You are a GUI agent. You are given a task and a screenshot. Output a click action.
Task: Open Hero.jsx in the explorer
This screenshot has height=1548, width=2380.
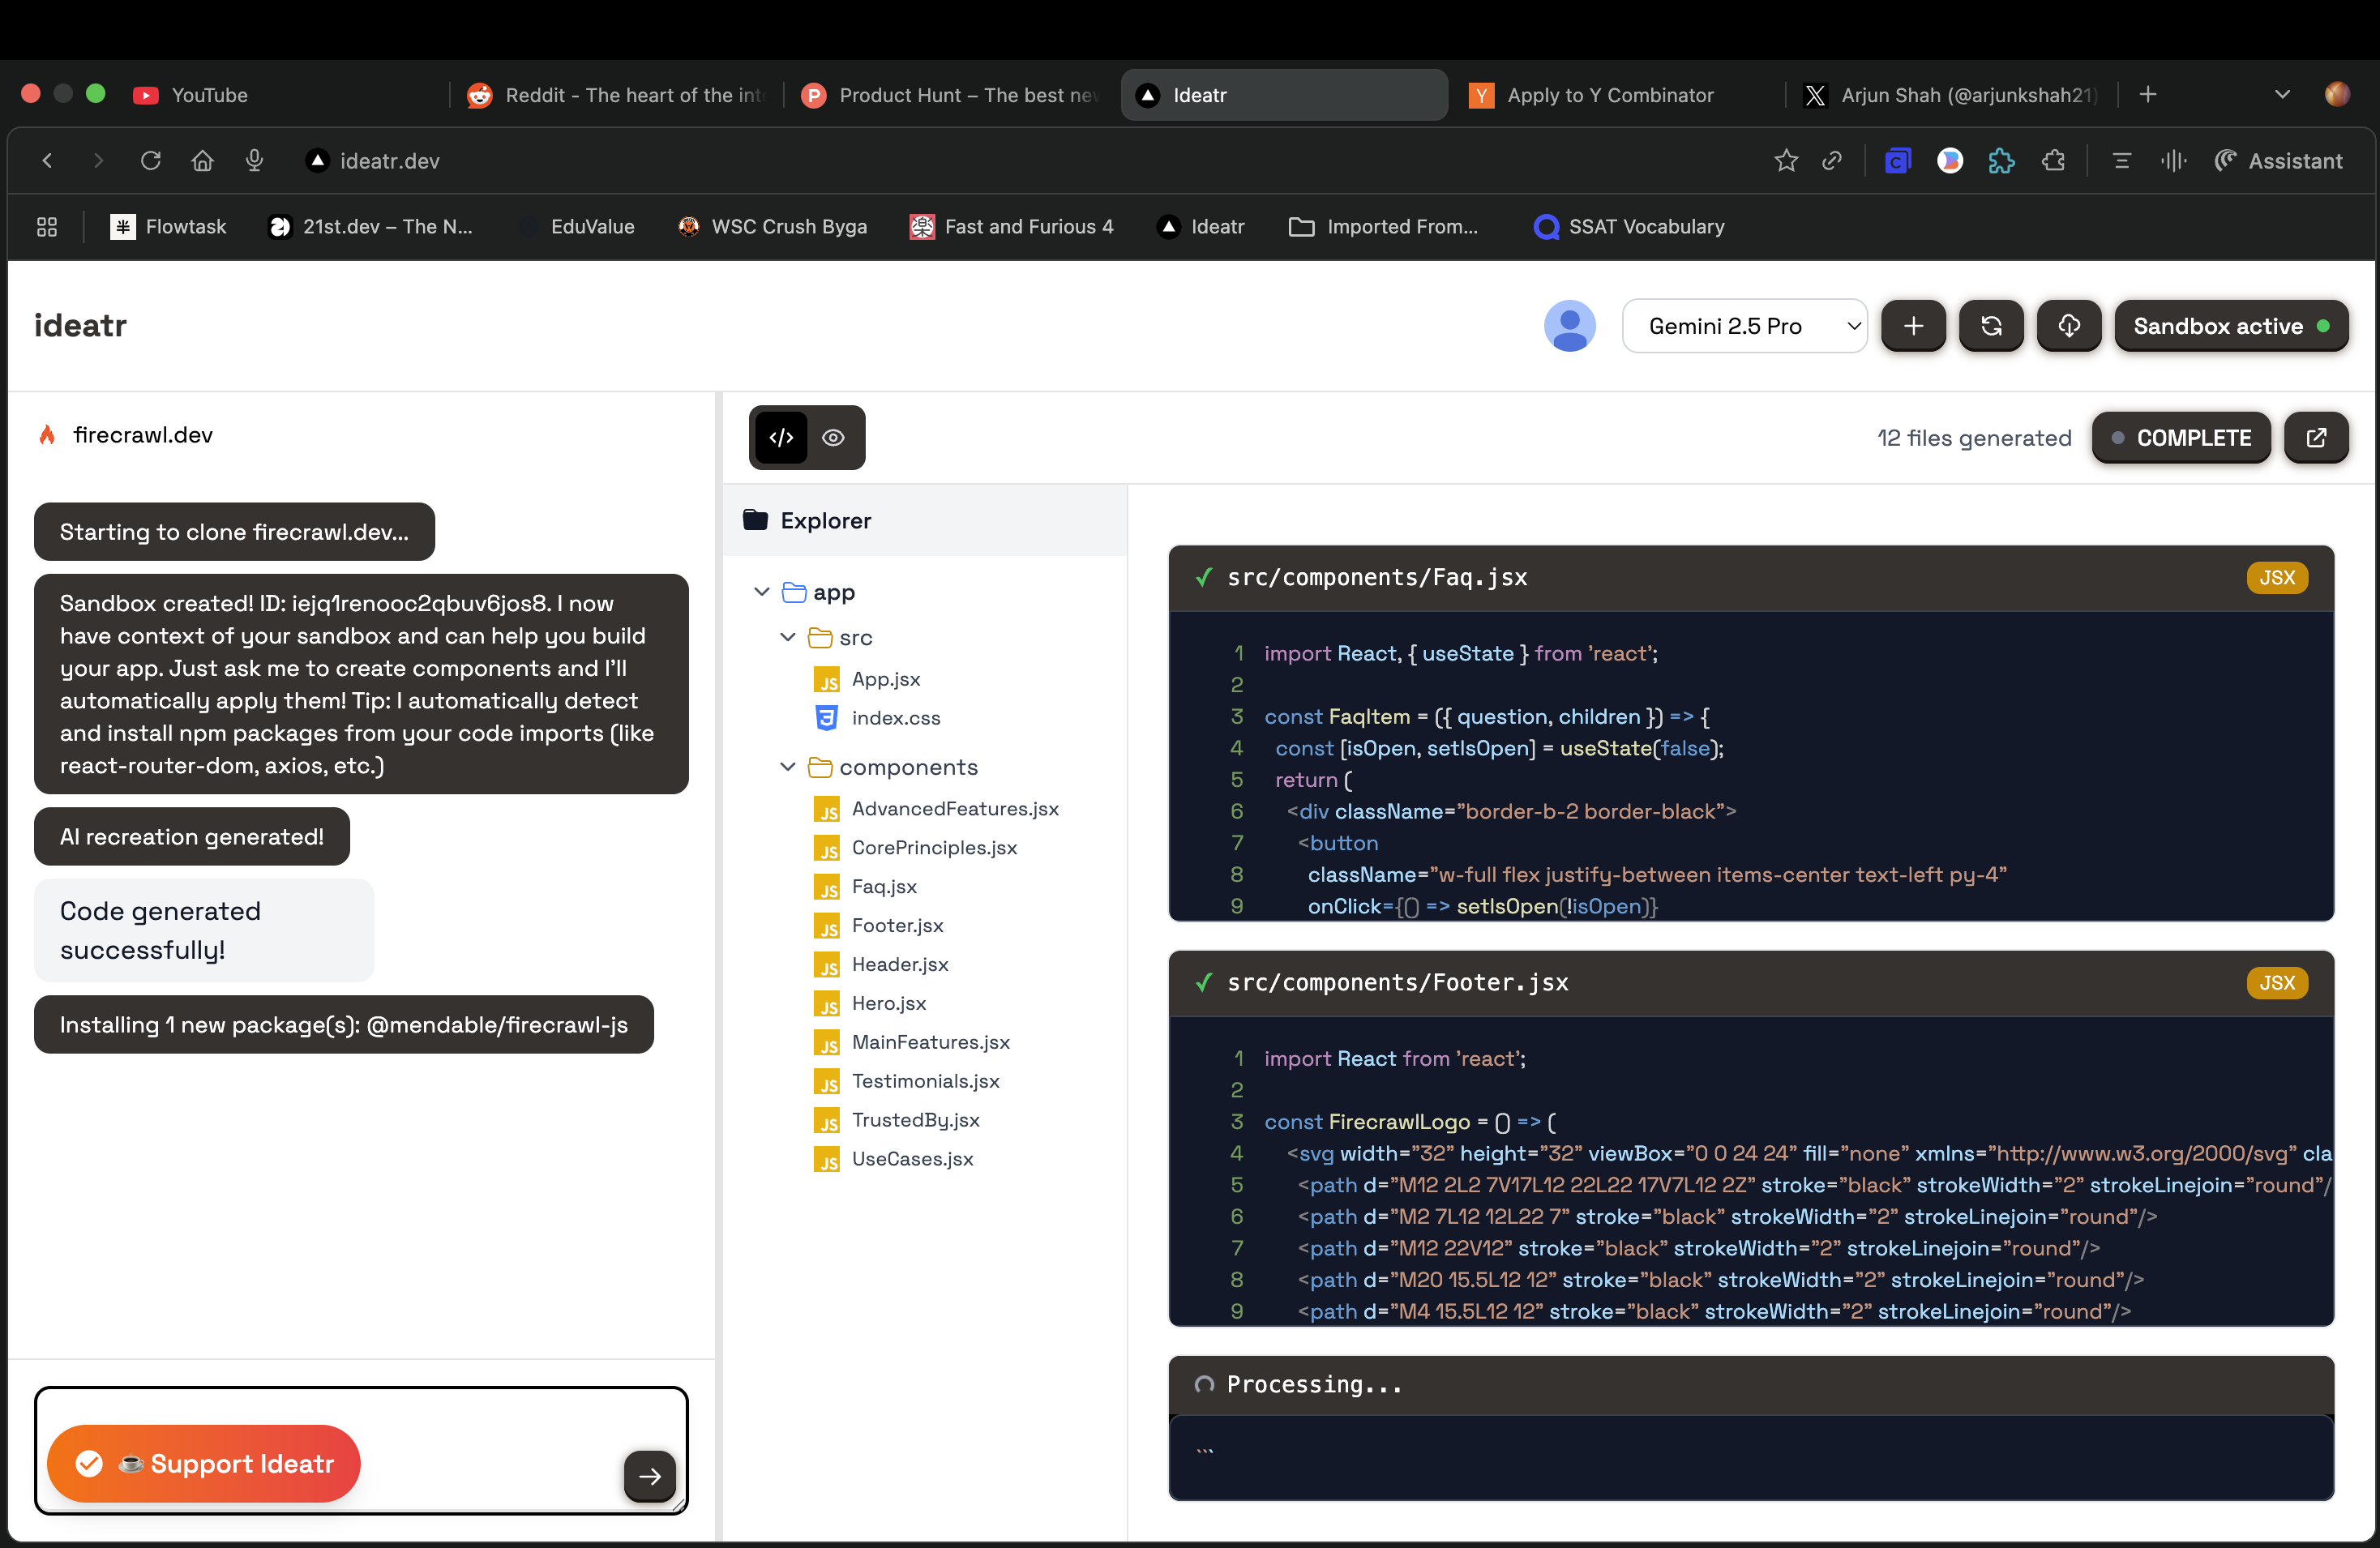tap(888, 1003)
